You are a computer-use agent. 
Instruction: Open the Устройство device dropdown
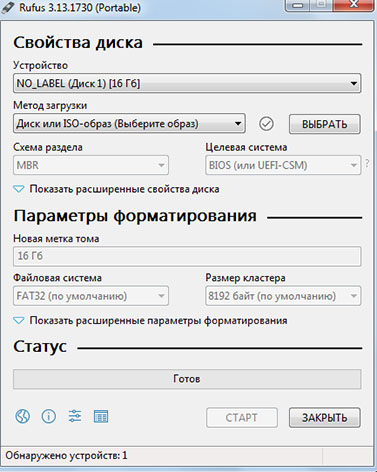coord(187,83)
